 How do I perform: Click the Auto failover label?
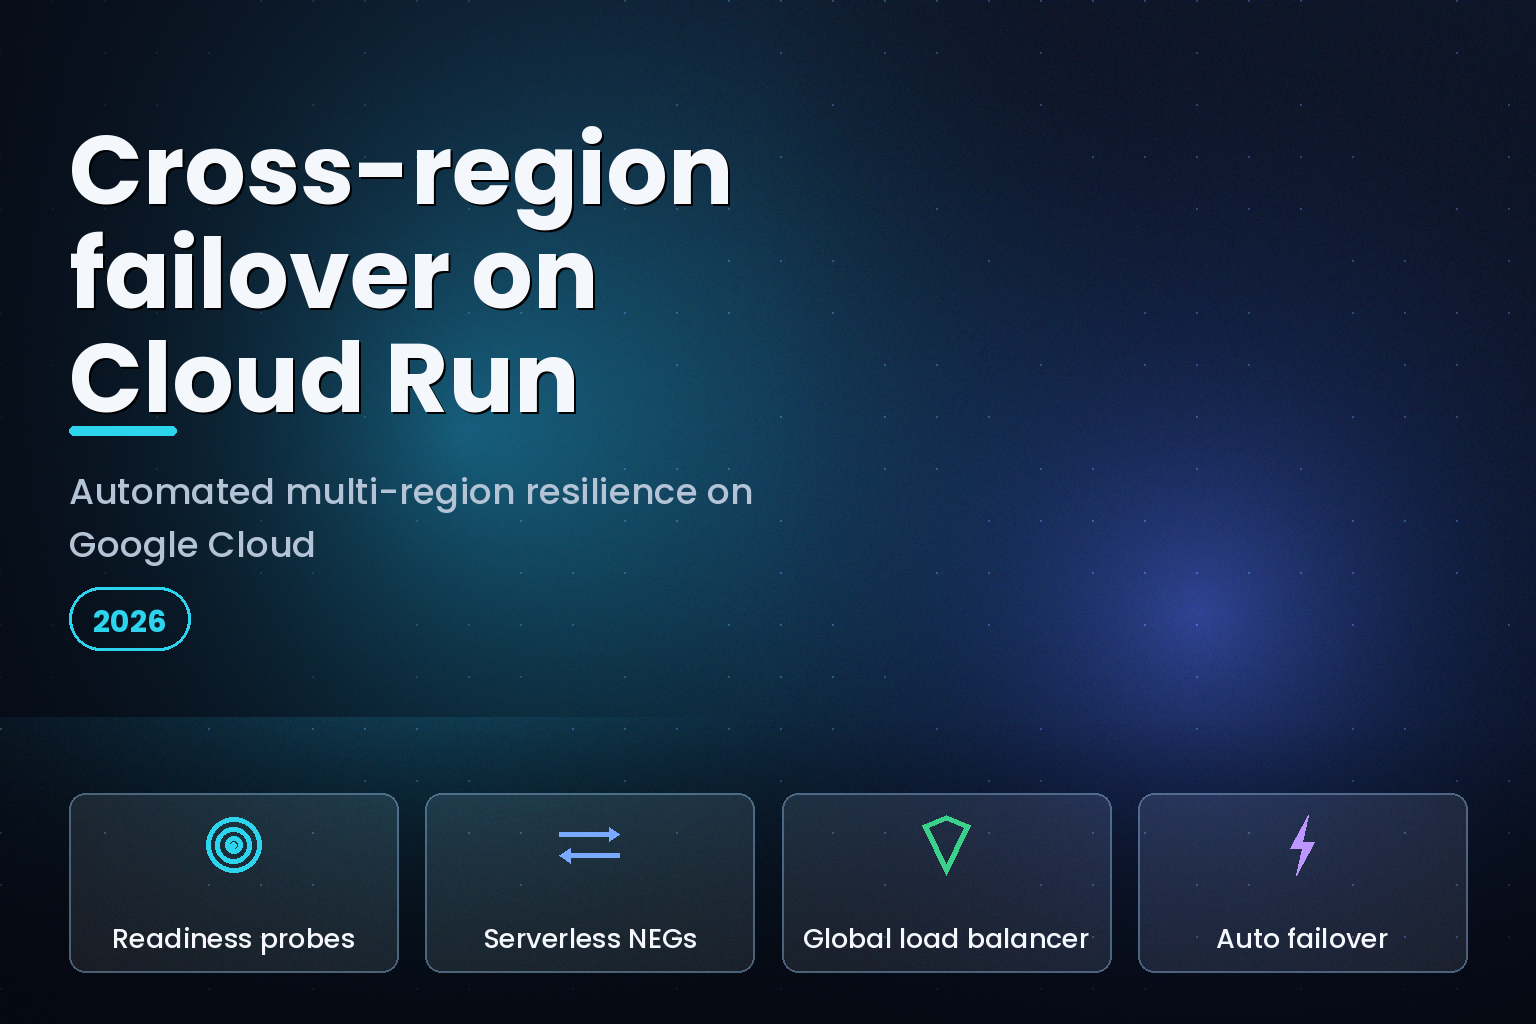(x=1302, y=939)
